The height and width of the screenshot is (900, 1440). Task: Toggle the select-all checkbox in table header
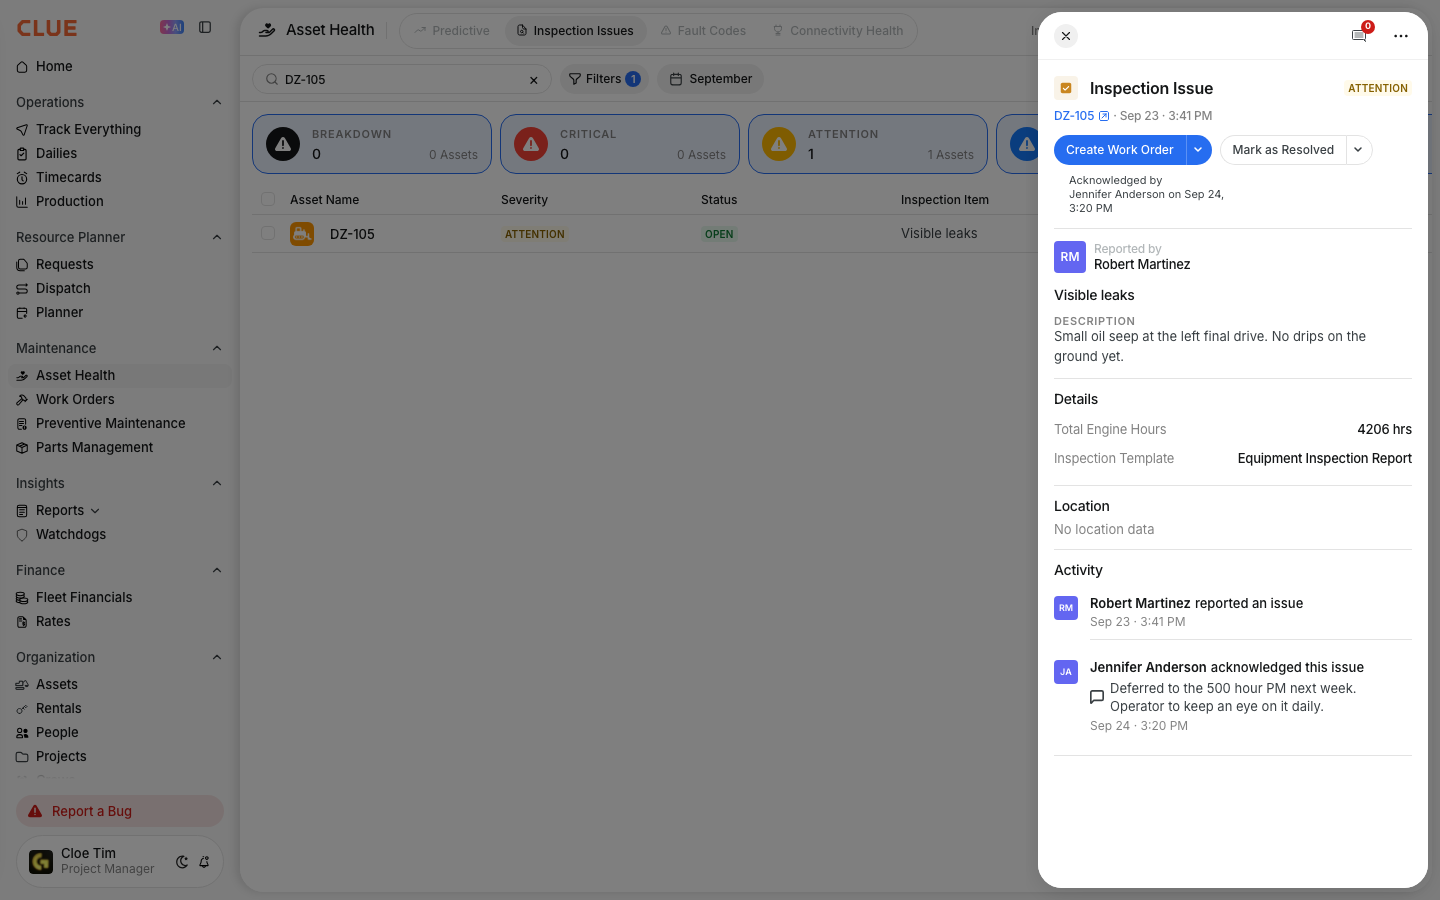pyautogui.click(x=268, y=199)
